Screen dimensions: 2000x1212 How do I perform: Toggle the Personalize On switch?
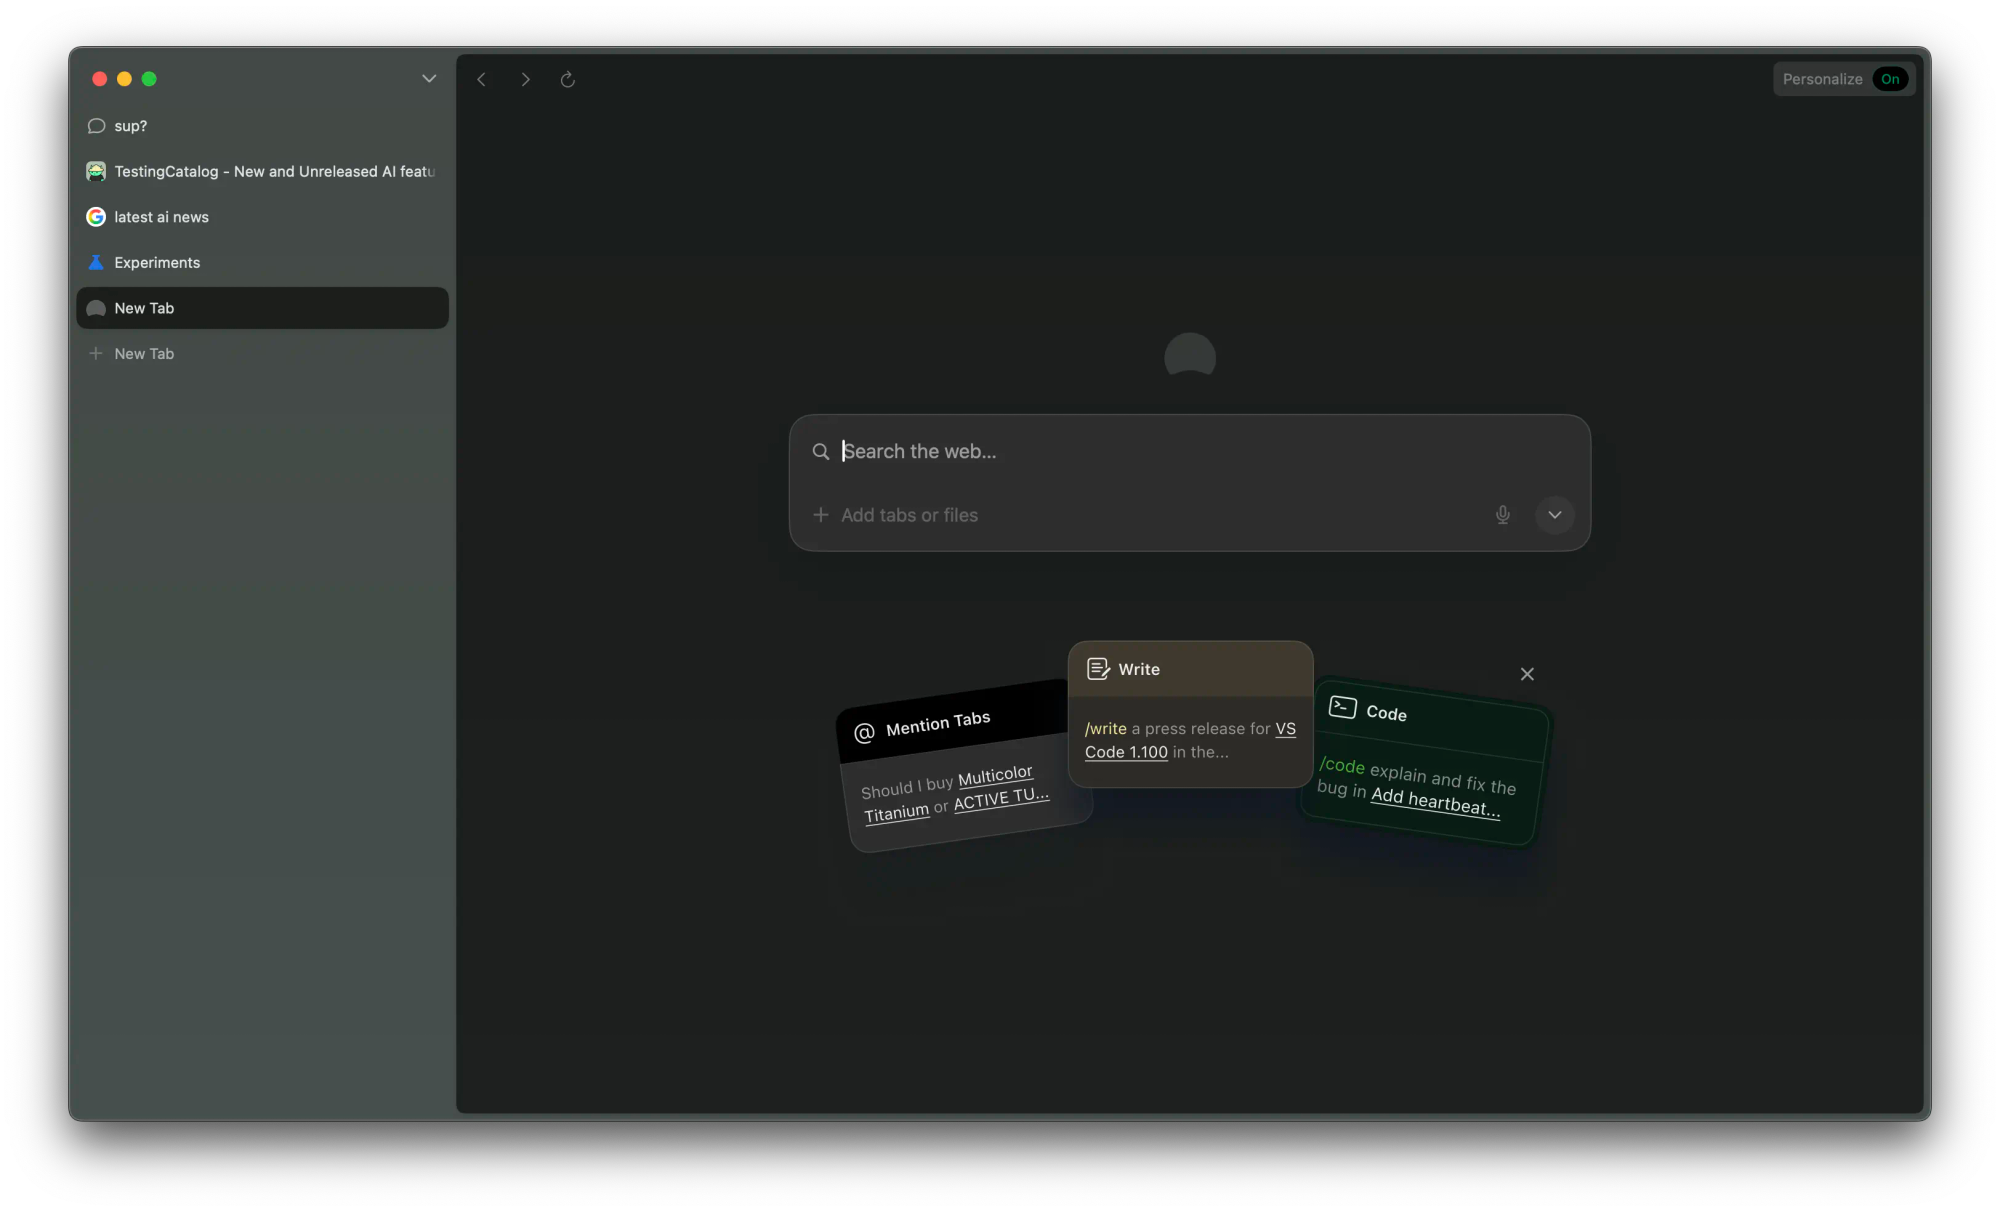coord(1889,79)
